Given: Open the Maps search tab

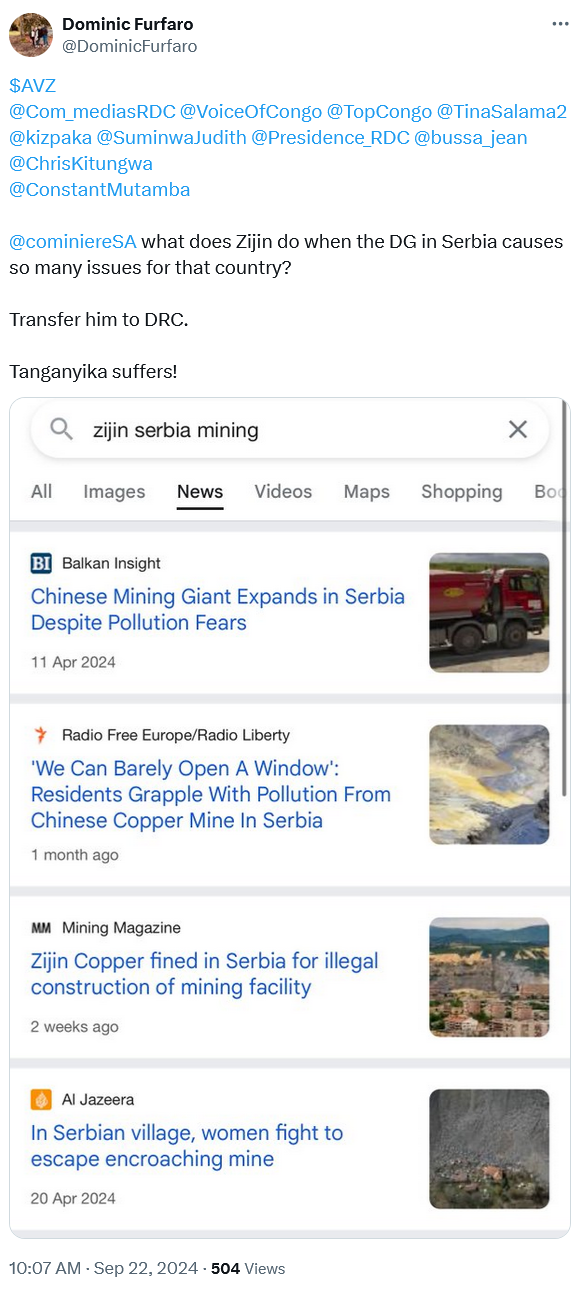Looking at the screenshot, I should click(367, 492).
